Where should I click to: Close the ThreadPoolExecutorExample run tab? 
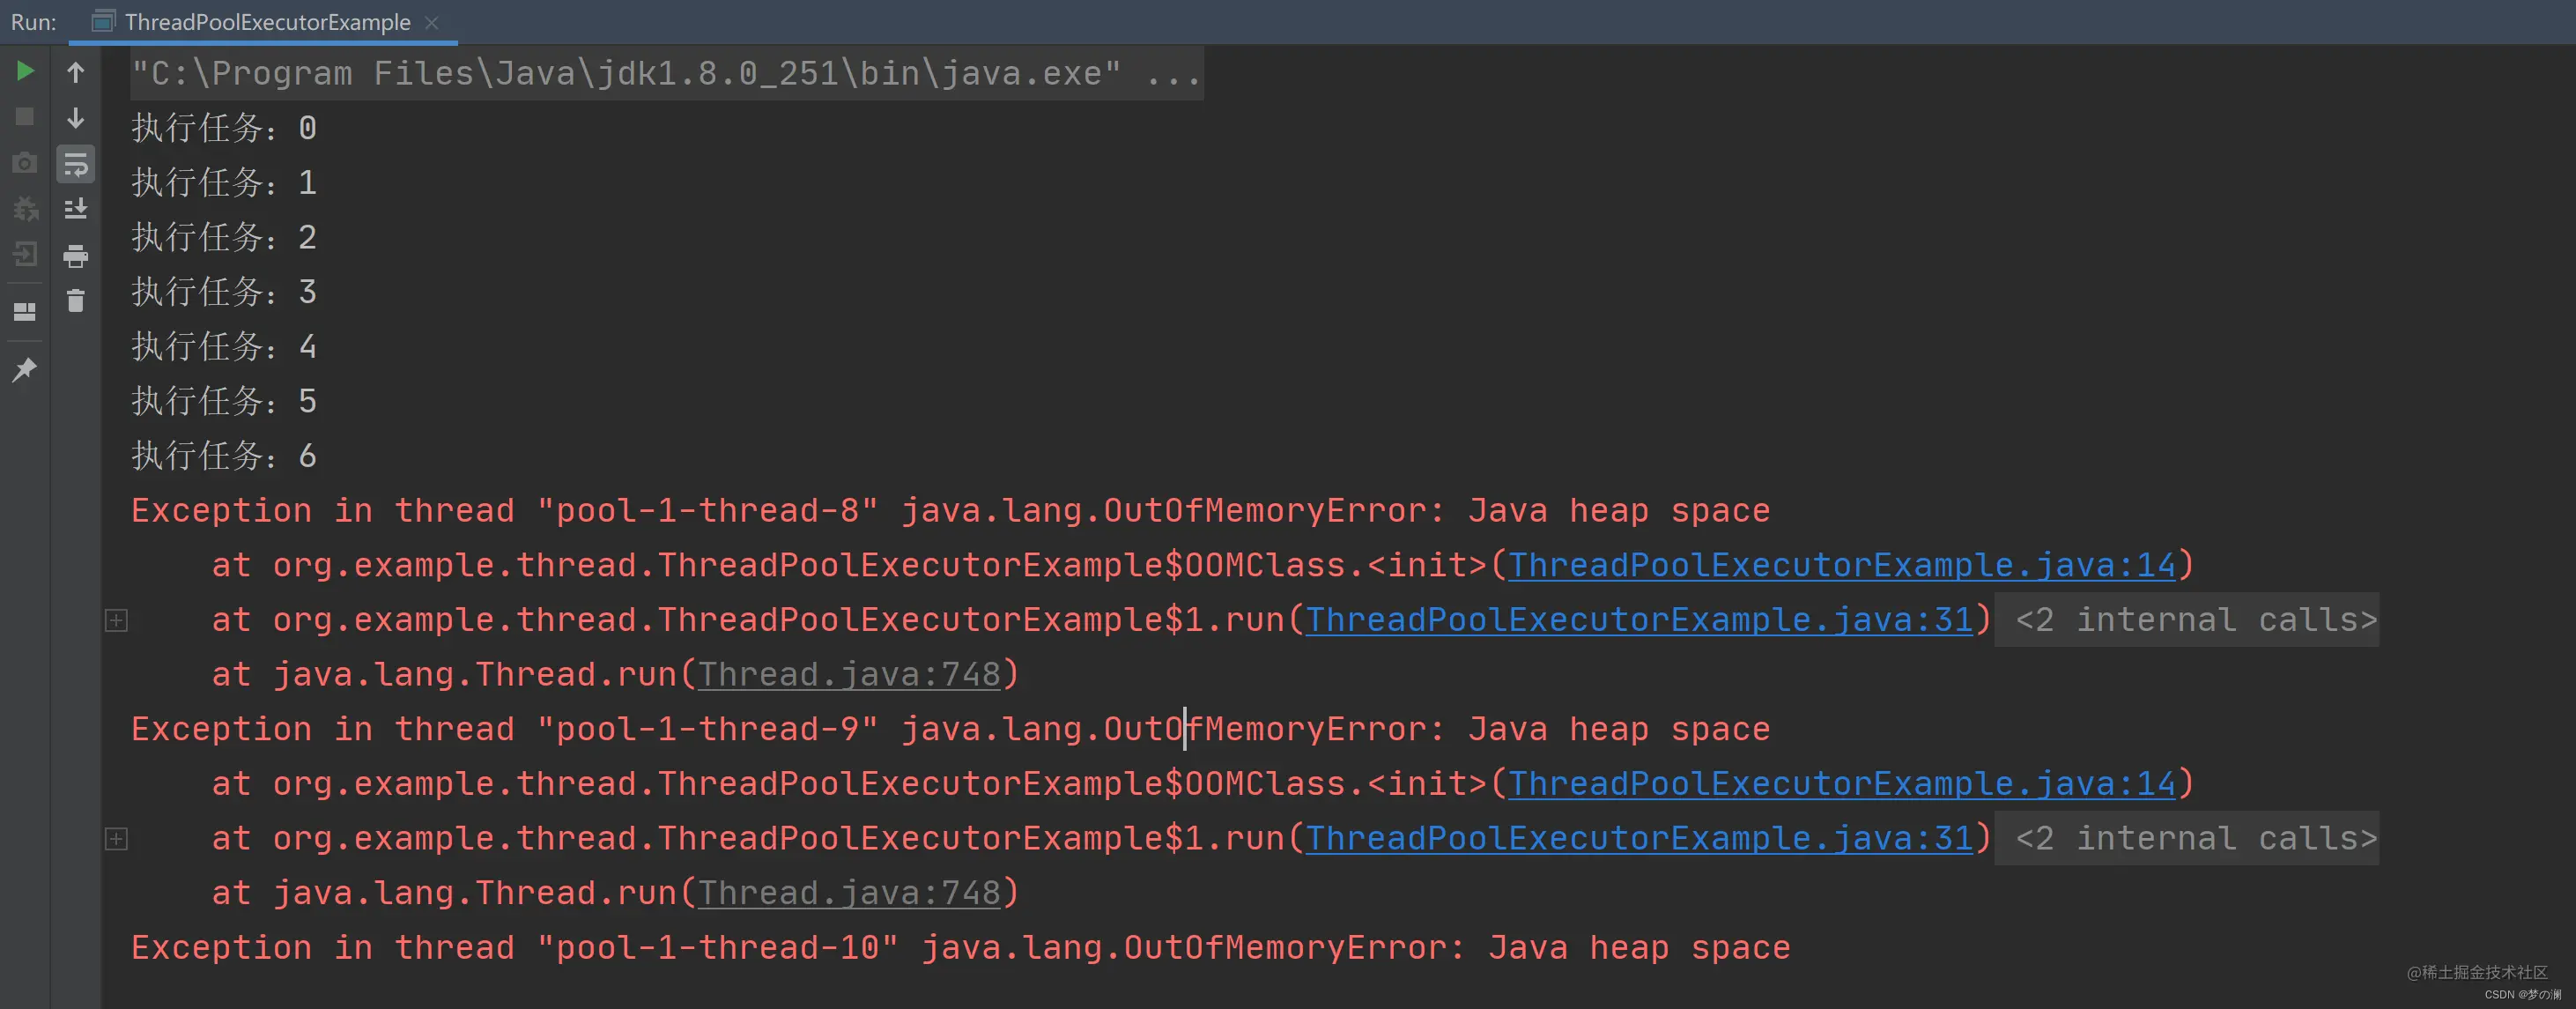(431, 22)
